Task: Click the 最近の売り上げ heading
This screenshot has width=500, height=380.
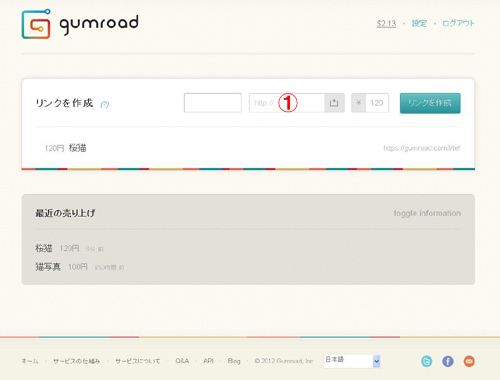Action: [65, 213]
